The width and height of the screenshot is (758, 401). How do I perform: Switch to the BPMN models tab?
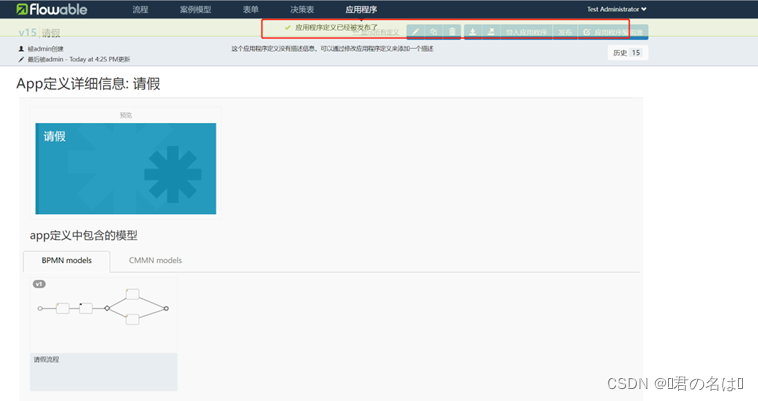click(67, 260)
